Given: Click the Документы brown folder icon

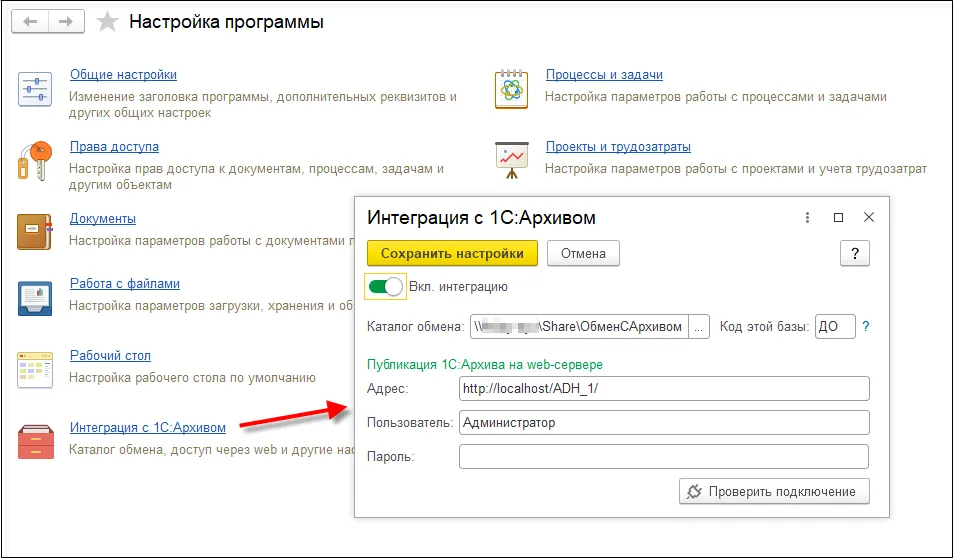Looking at the screenshot, I should [35, 232].
